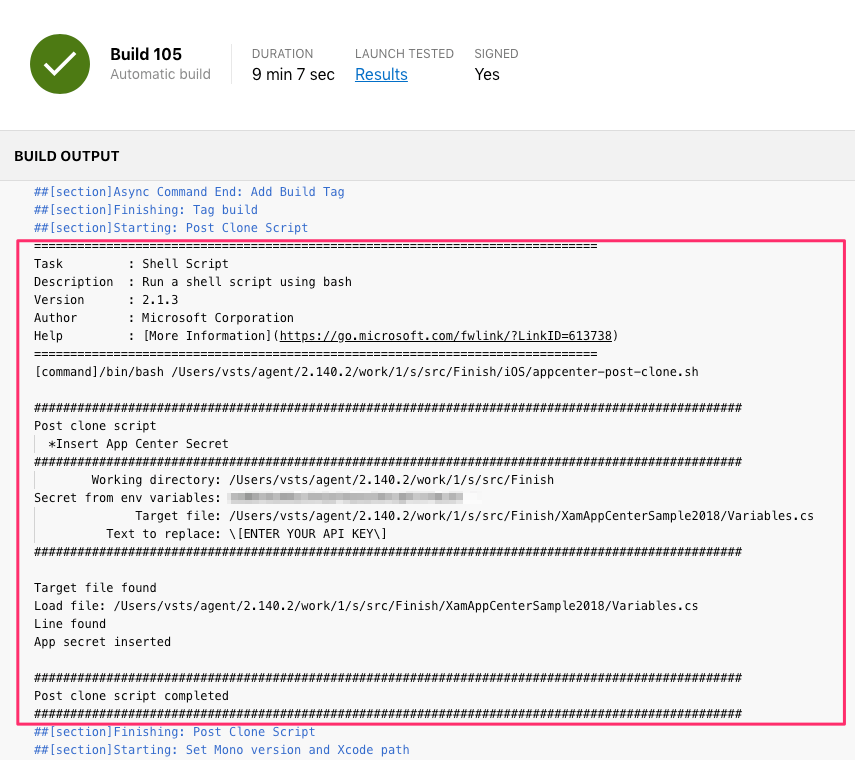This screenshot has width=855, height=760.
Task: Click the 'App secret inserted' line
Action: pyautogui.click(x=103, y=642)
